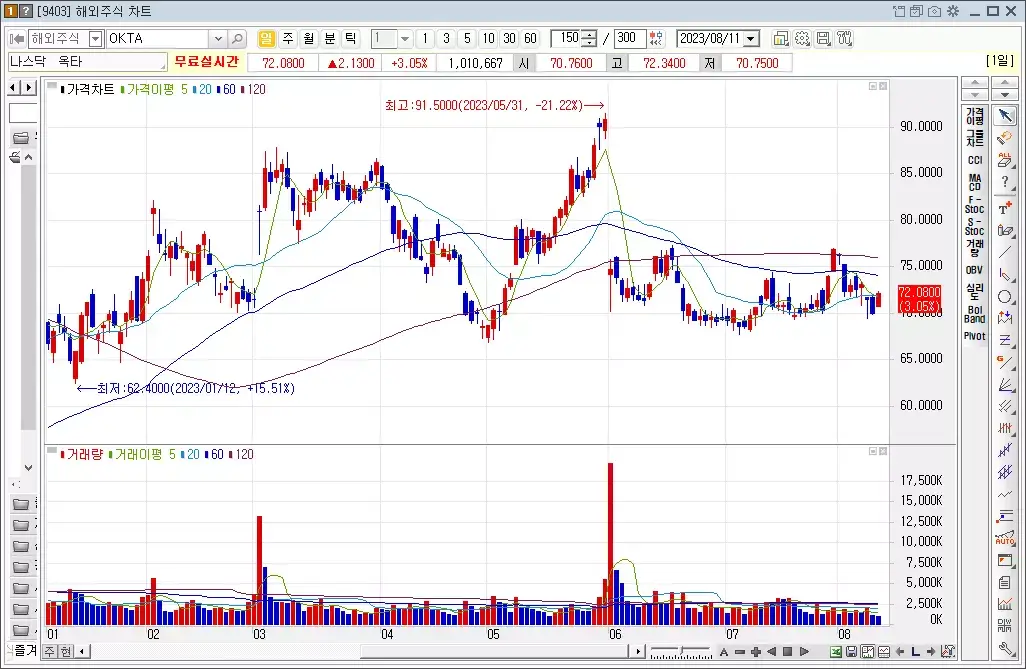Click the chart template icon in top toolbar
The width and height of the screenshot is (1026, 669).
coord(781,39)
